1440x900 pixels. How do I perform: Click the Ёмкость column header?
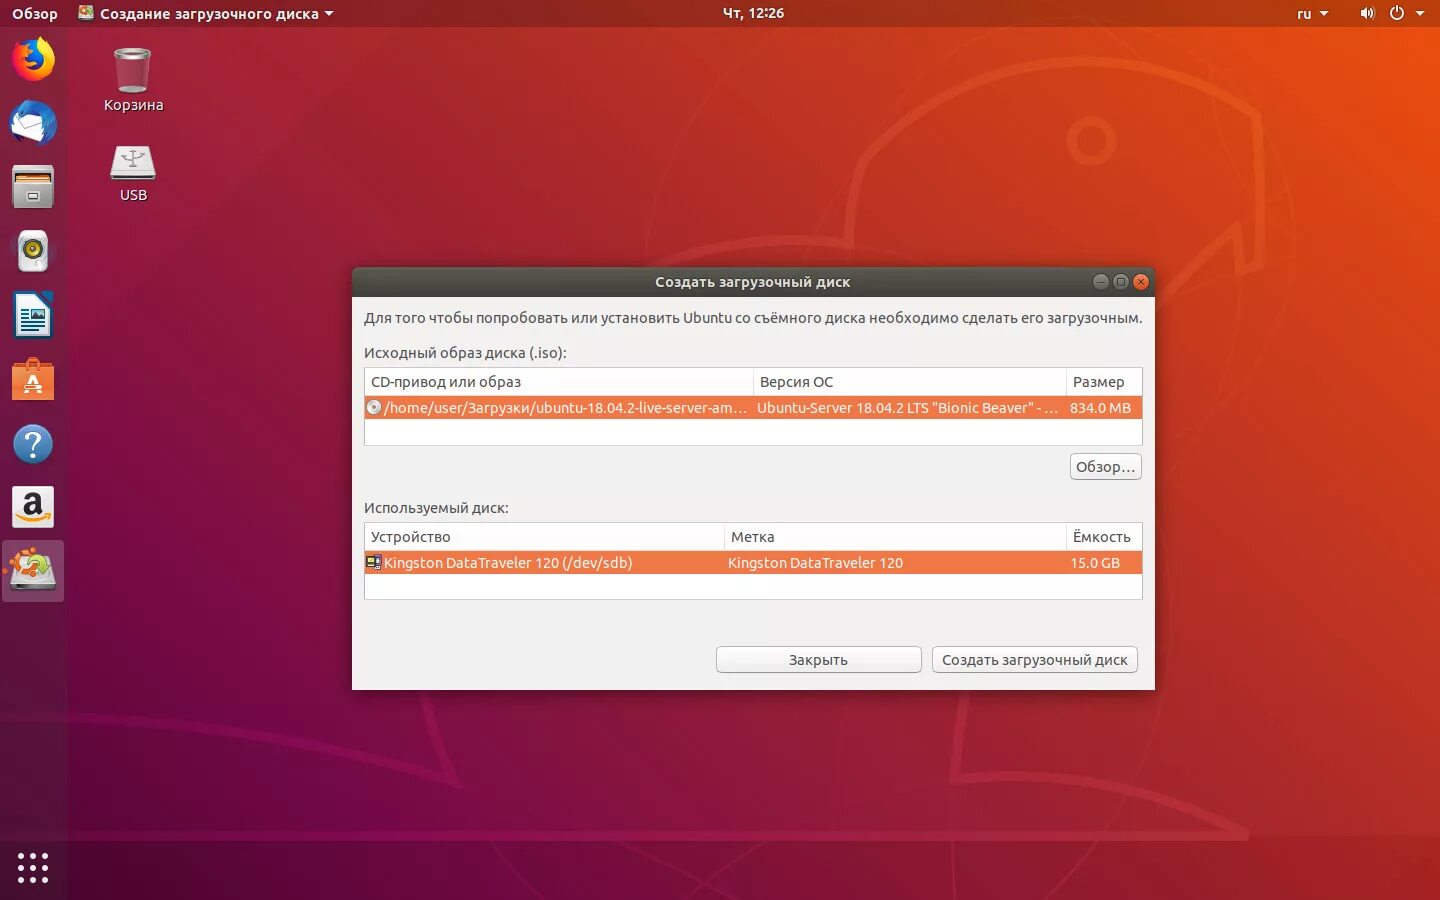1104,537
